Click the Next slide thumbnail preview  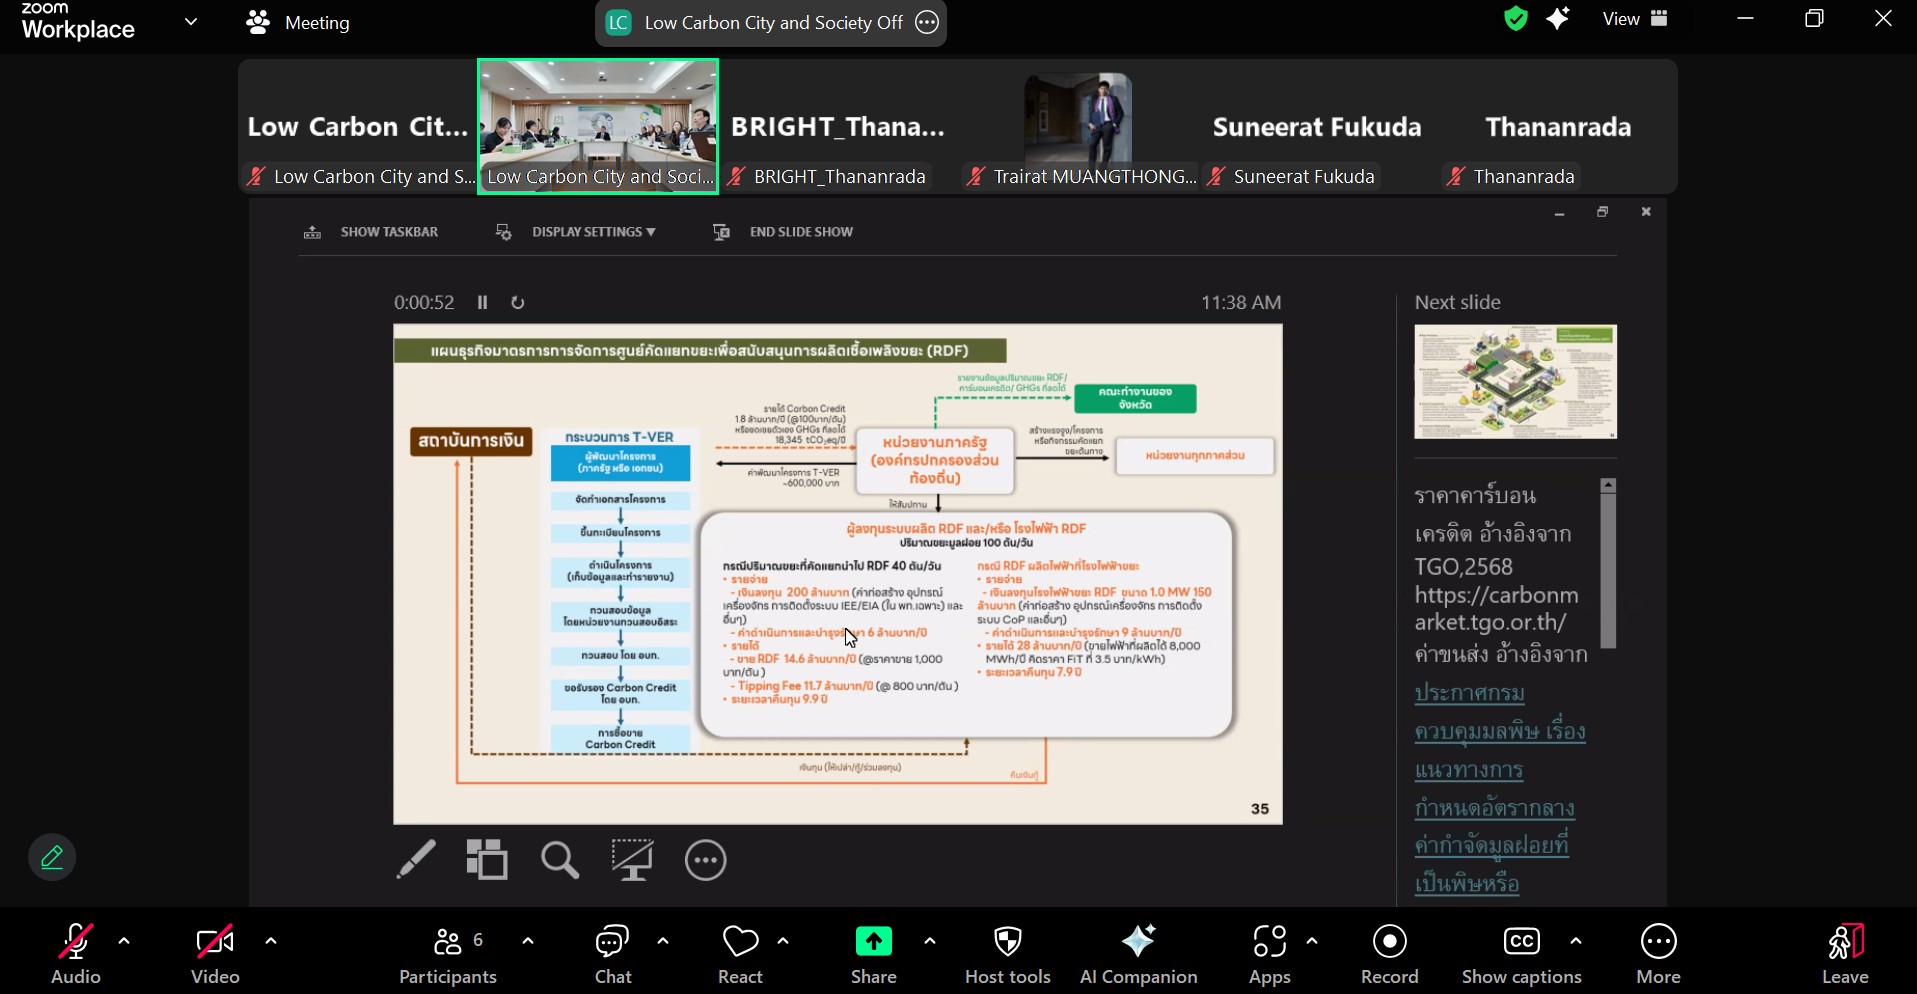click(1515, 381)
